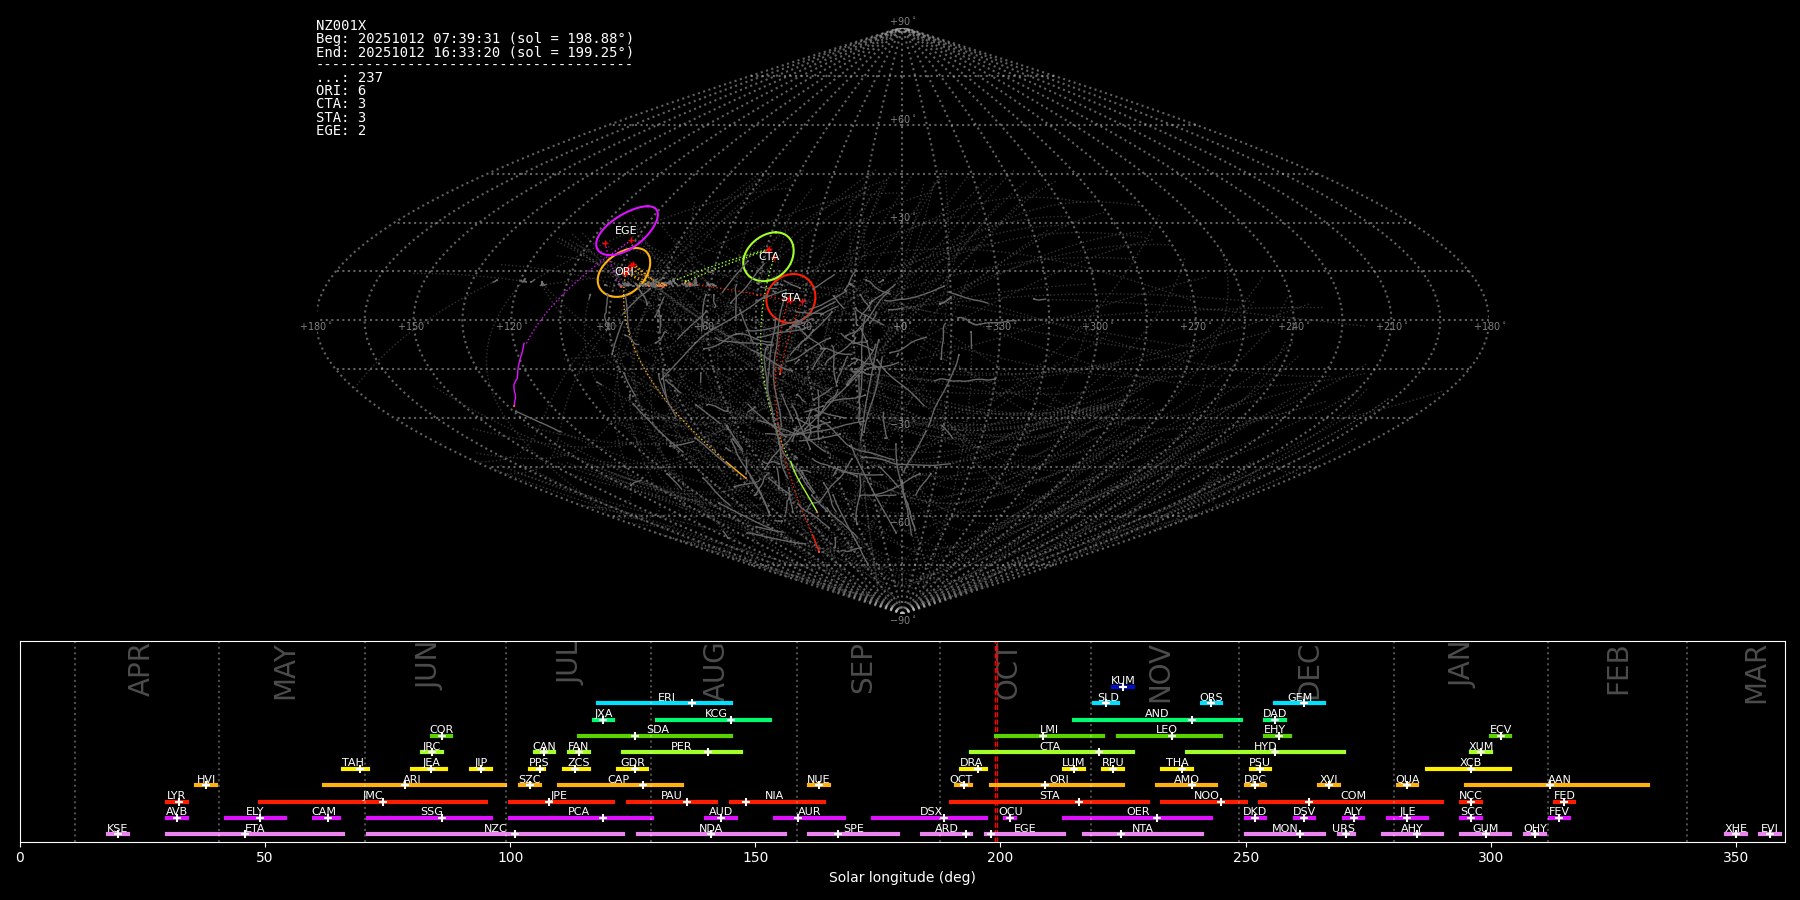The width and height of the screenshot is (1800, 900).
Task: Click the KUM shower label in timeline
Action: 1123,681
